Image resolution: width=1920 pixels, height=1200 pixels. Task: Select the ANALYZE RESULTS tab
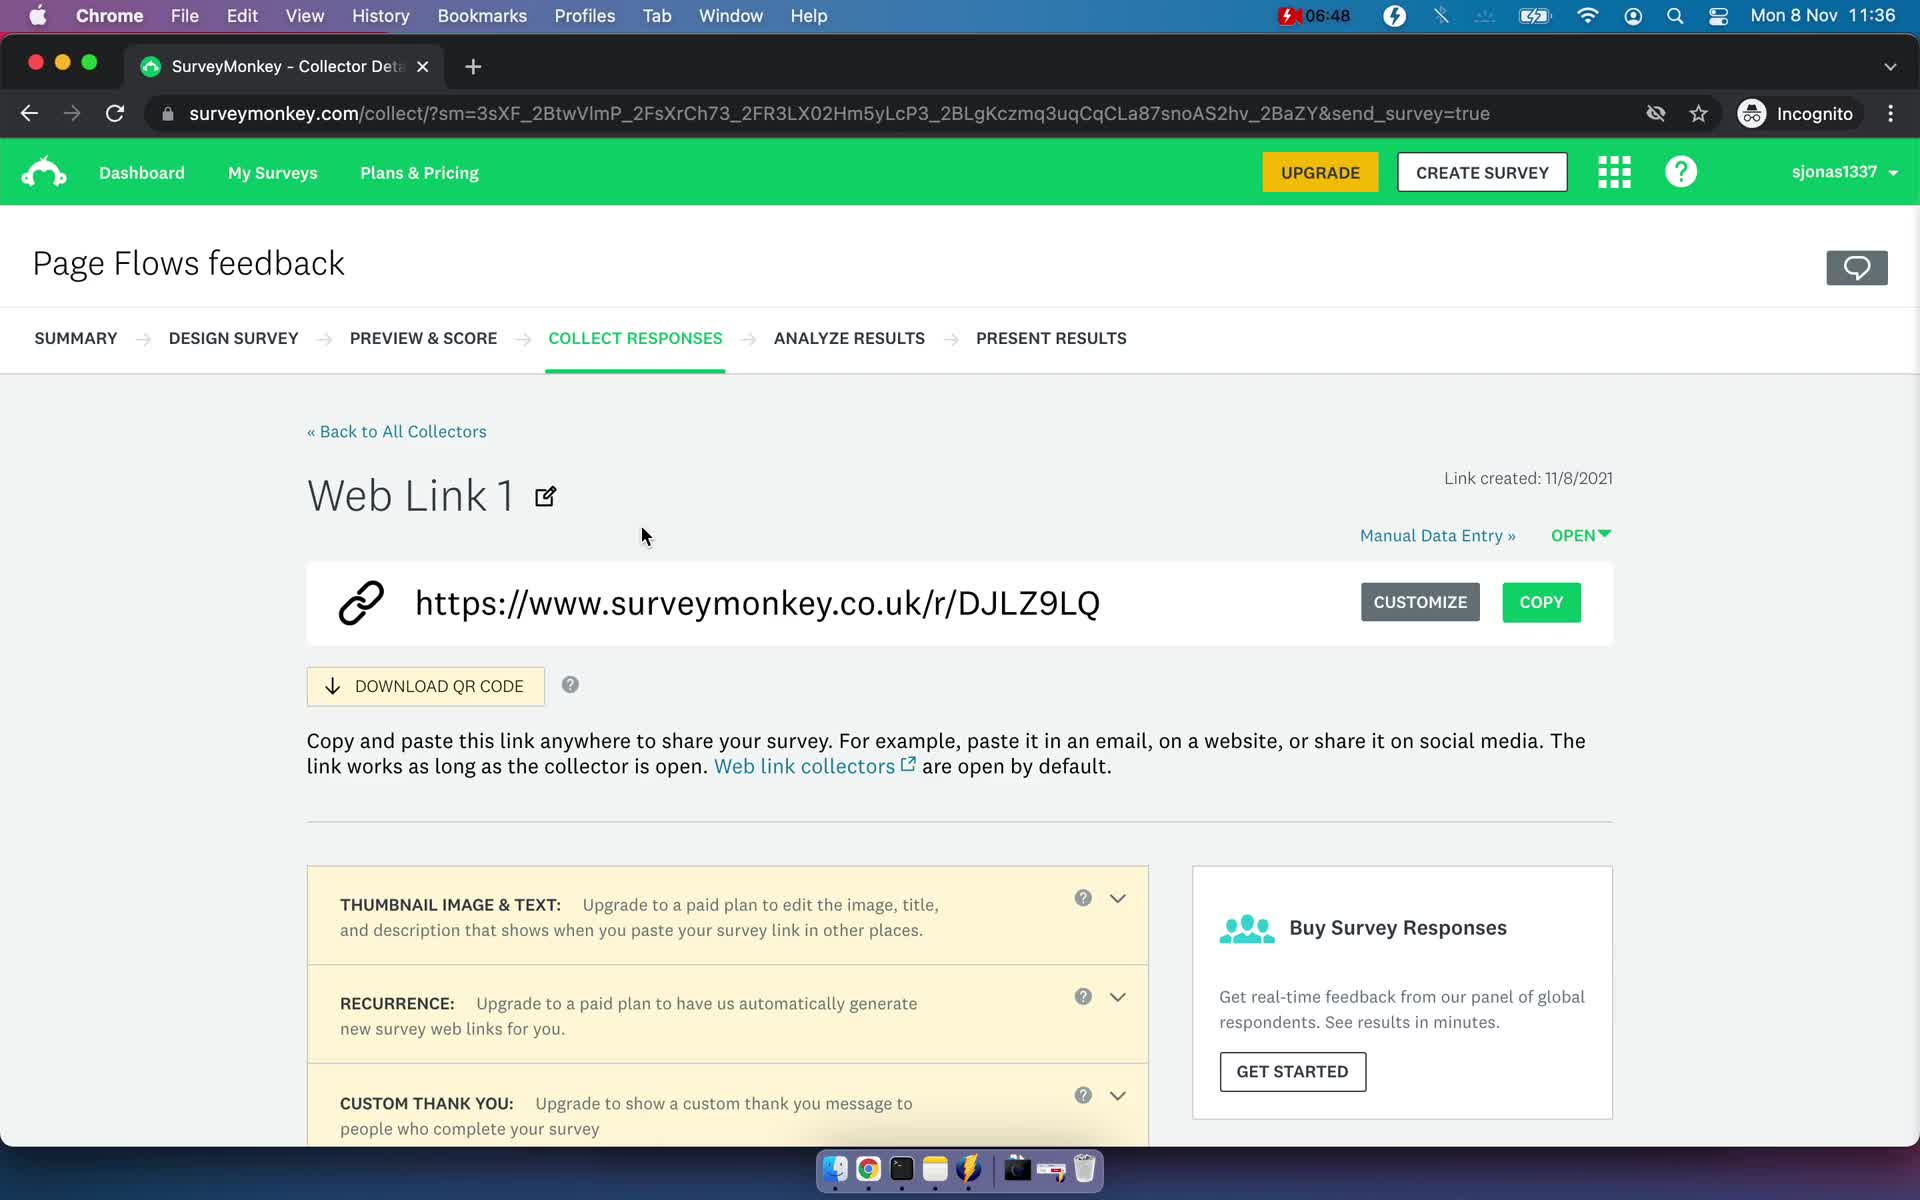tap(849, 337)
